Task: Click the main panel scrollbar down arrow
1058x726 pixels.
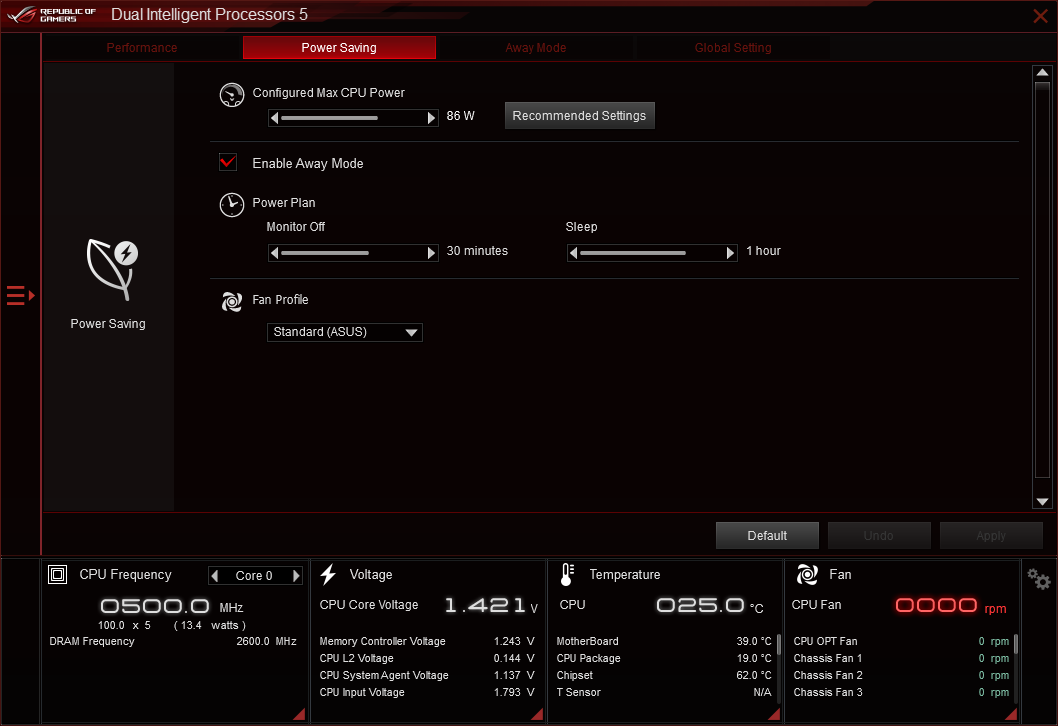Action: (x=1042, y=501)
